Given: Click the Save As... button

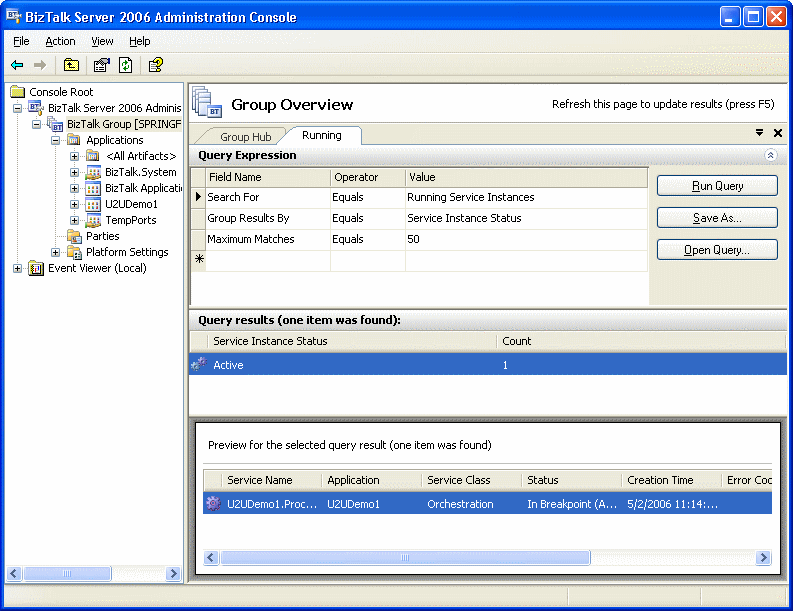Looking at the screenshot, I should (x=717, y=218).
